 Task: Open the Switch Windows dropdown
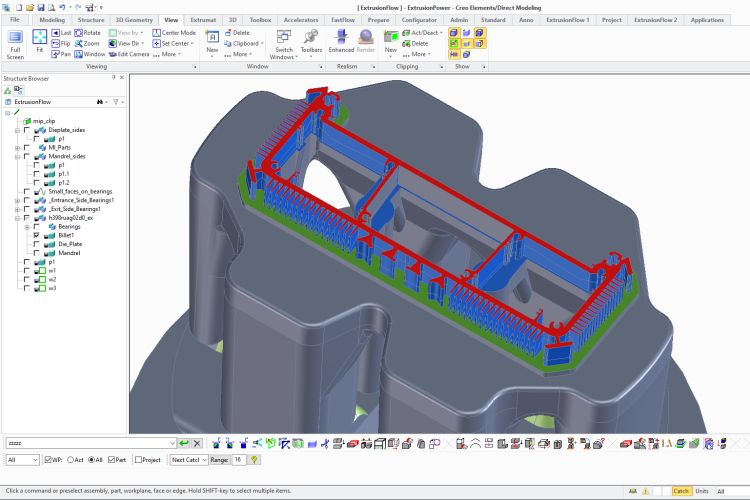[284, 44]
